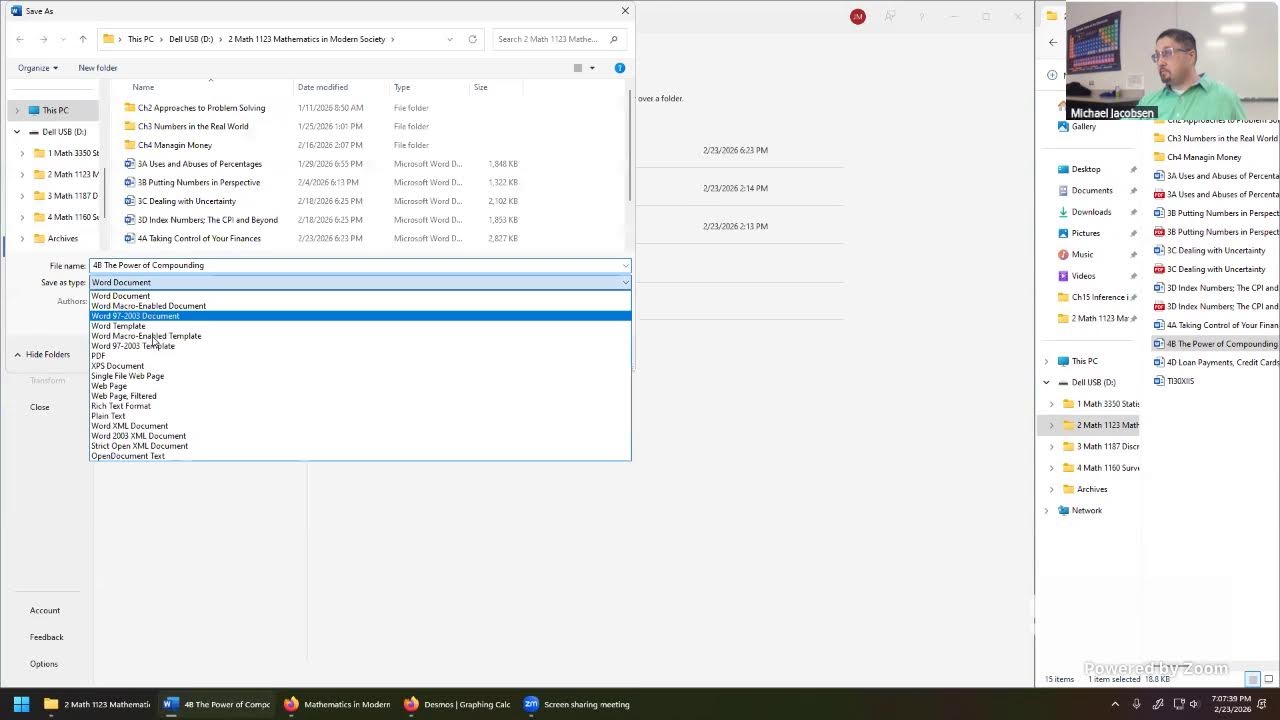Select 3B Putting Numbers in Perspective file

coord(198,183)
